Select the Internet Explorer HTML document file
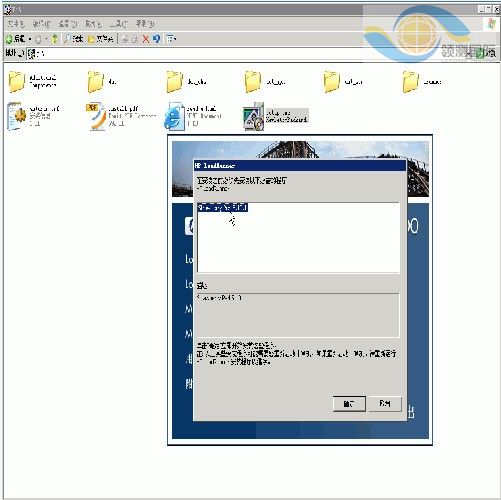Image resolution: width=501 pixels, height=500 pixels. tap(193, 116)
